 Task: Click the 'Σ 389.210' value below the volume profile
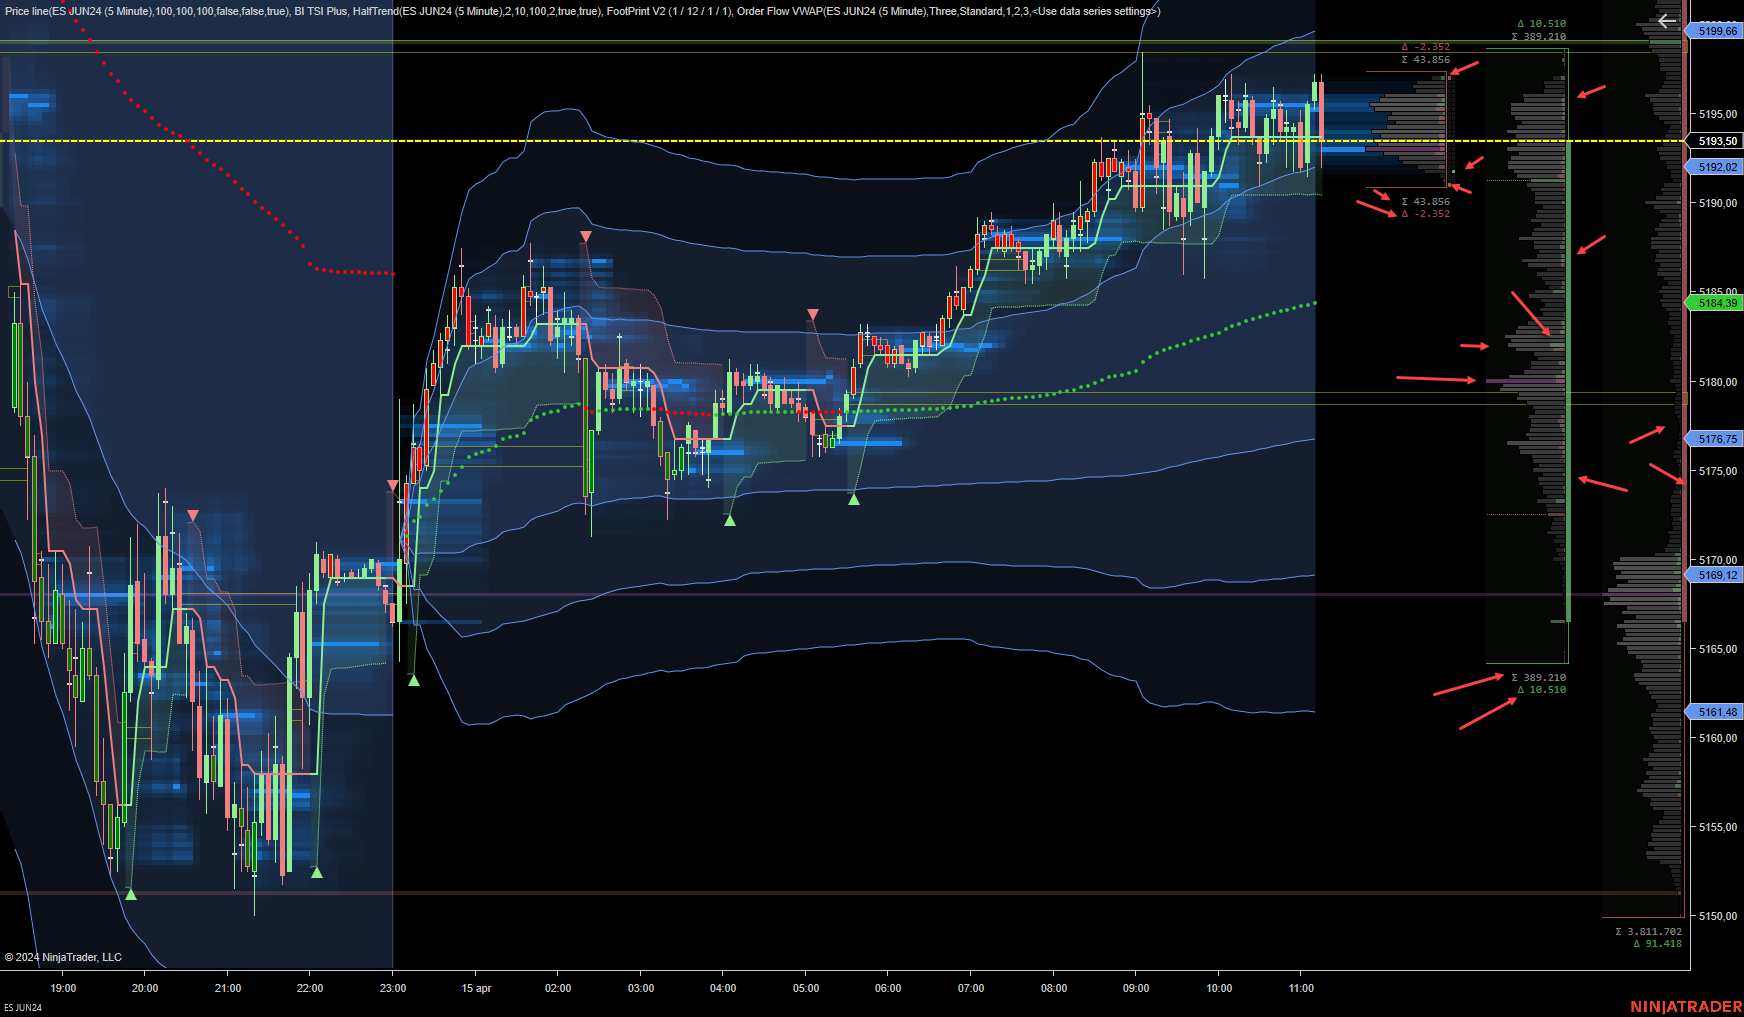[x=1538, y=677]
